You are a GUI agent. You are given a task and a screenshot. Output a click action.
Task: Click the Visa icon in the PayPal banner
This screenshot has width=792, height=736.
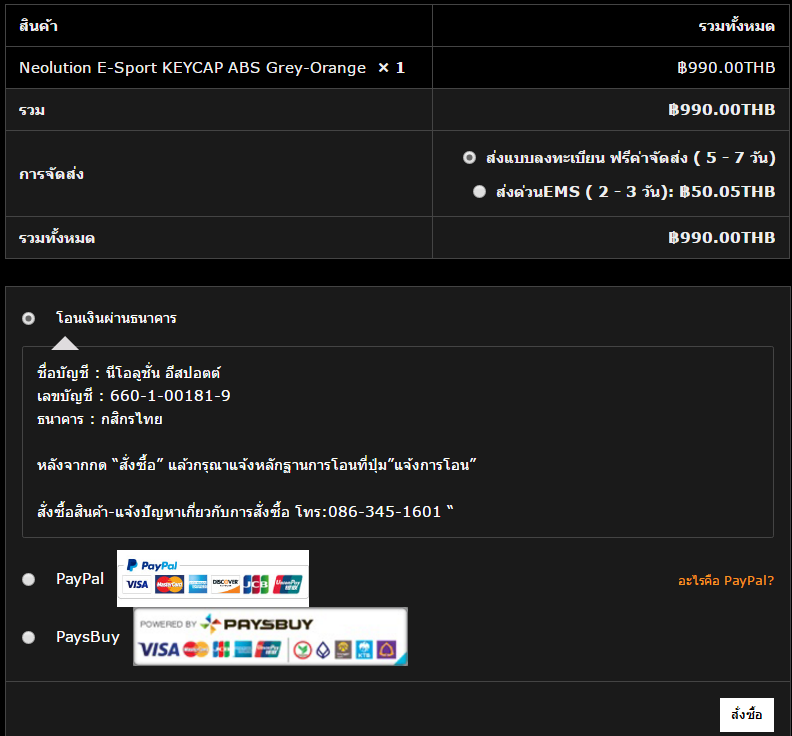pos(137,584)
